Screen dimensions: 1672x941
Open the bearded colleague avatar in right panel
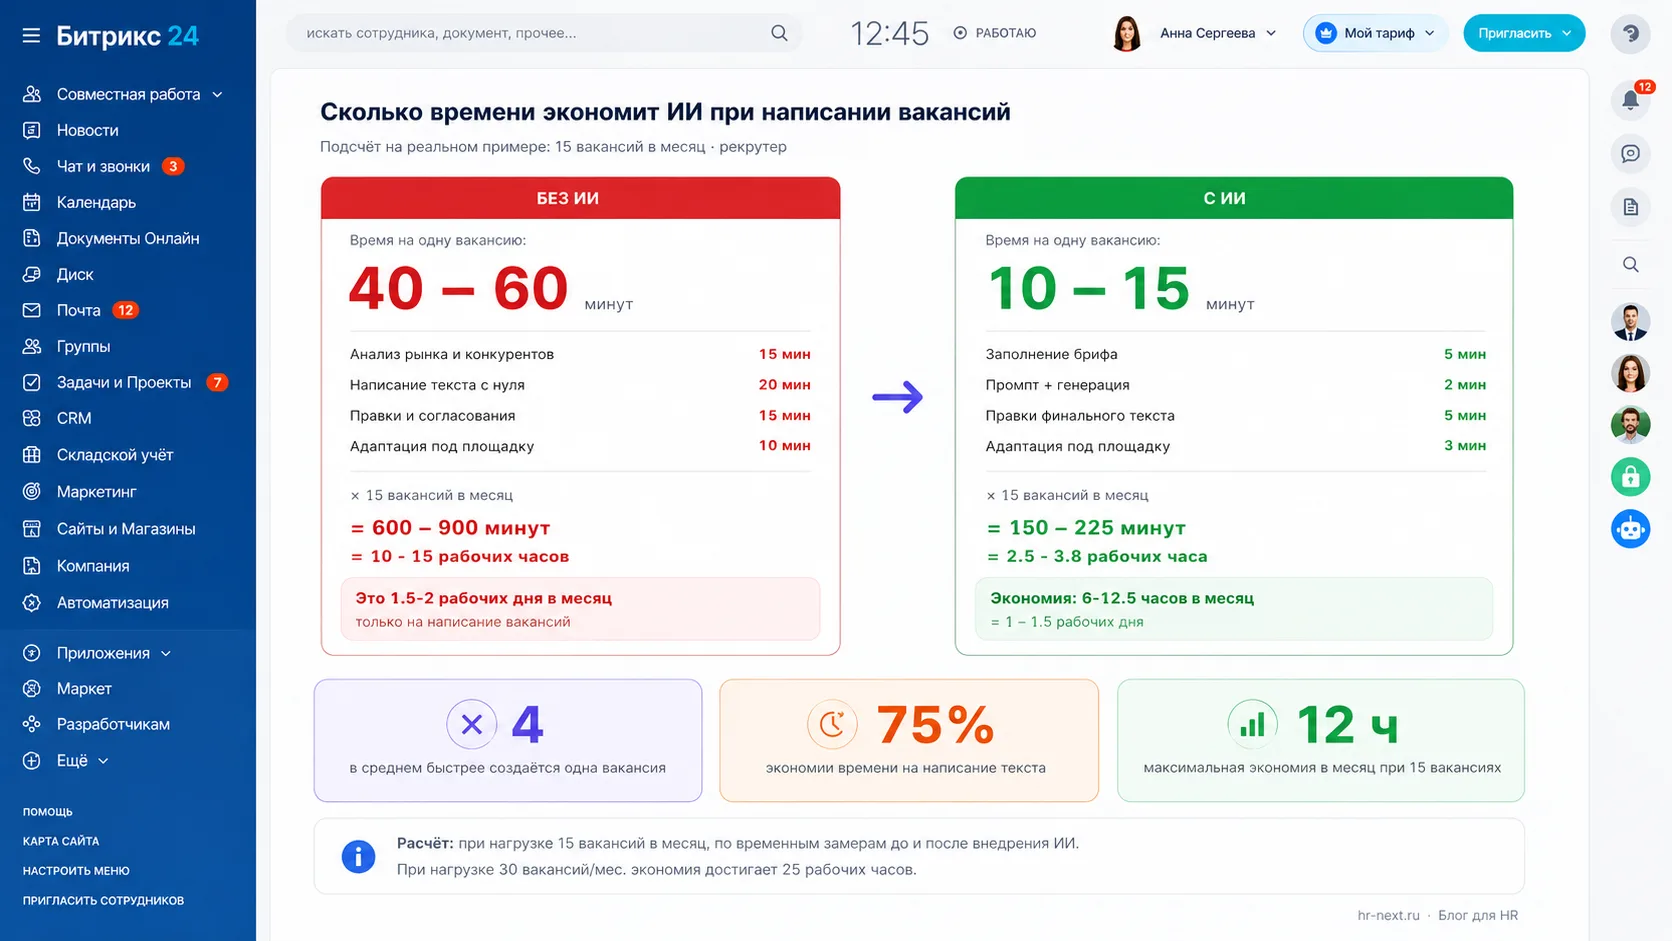[1631, 425]
